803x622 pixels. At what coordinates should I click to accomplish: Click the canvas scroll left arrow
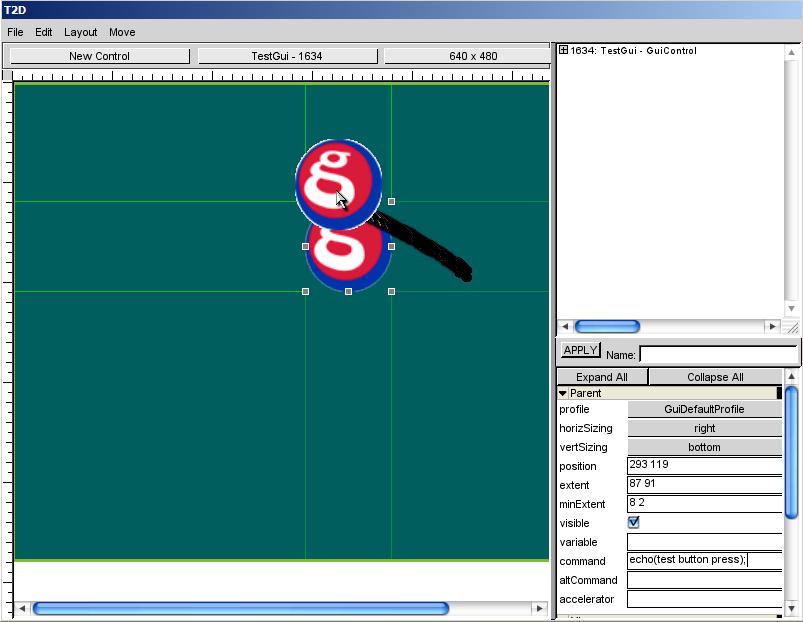22,608
